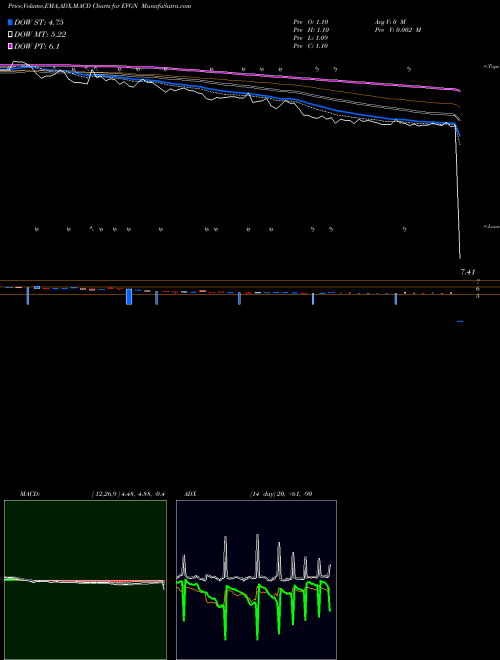Screen dimensions: 500x660
Task: Click the ADX (14 day) values text
Action: [x=281, y=494]
